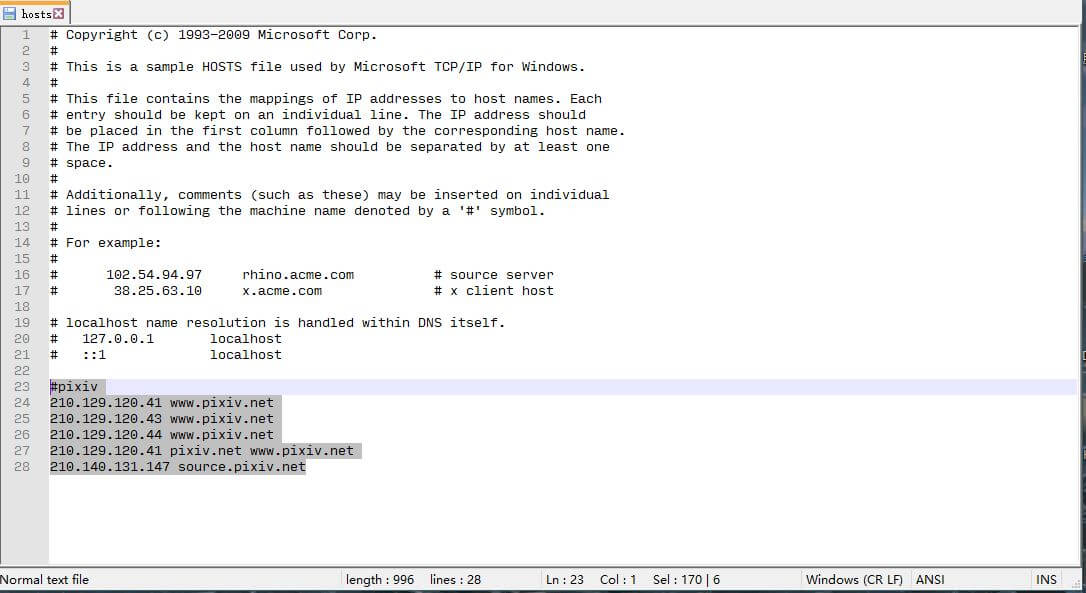Image resolution: width=1086 pixels, height=593 pixels.
Task: Click on source.pixiv.net entry text
Action: pos(242,467)
